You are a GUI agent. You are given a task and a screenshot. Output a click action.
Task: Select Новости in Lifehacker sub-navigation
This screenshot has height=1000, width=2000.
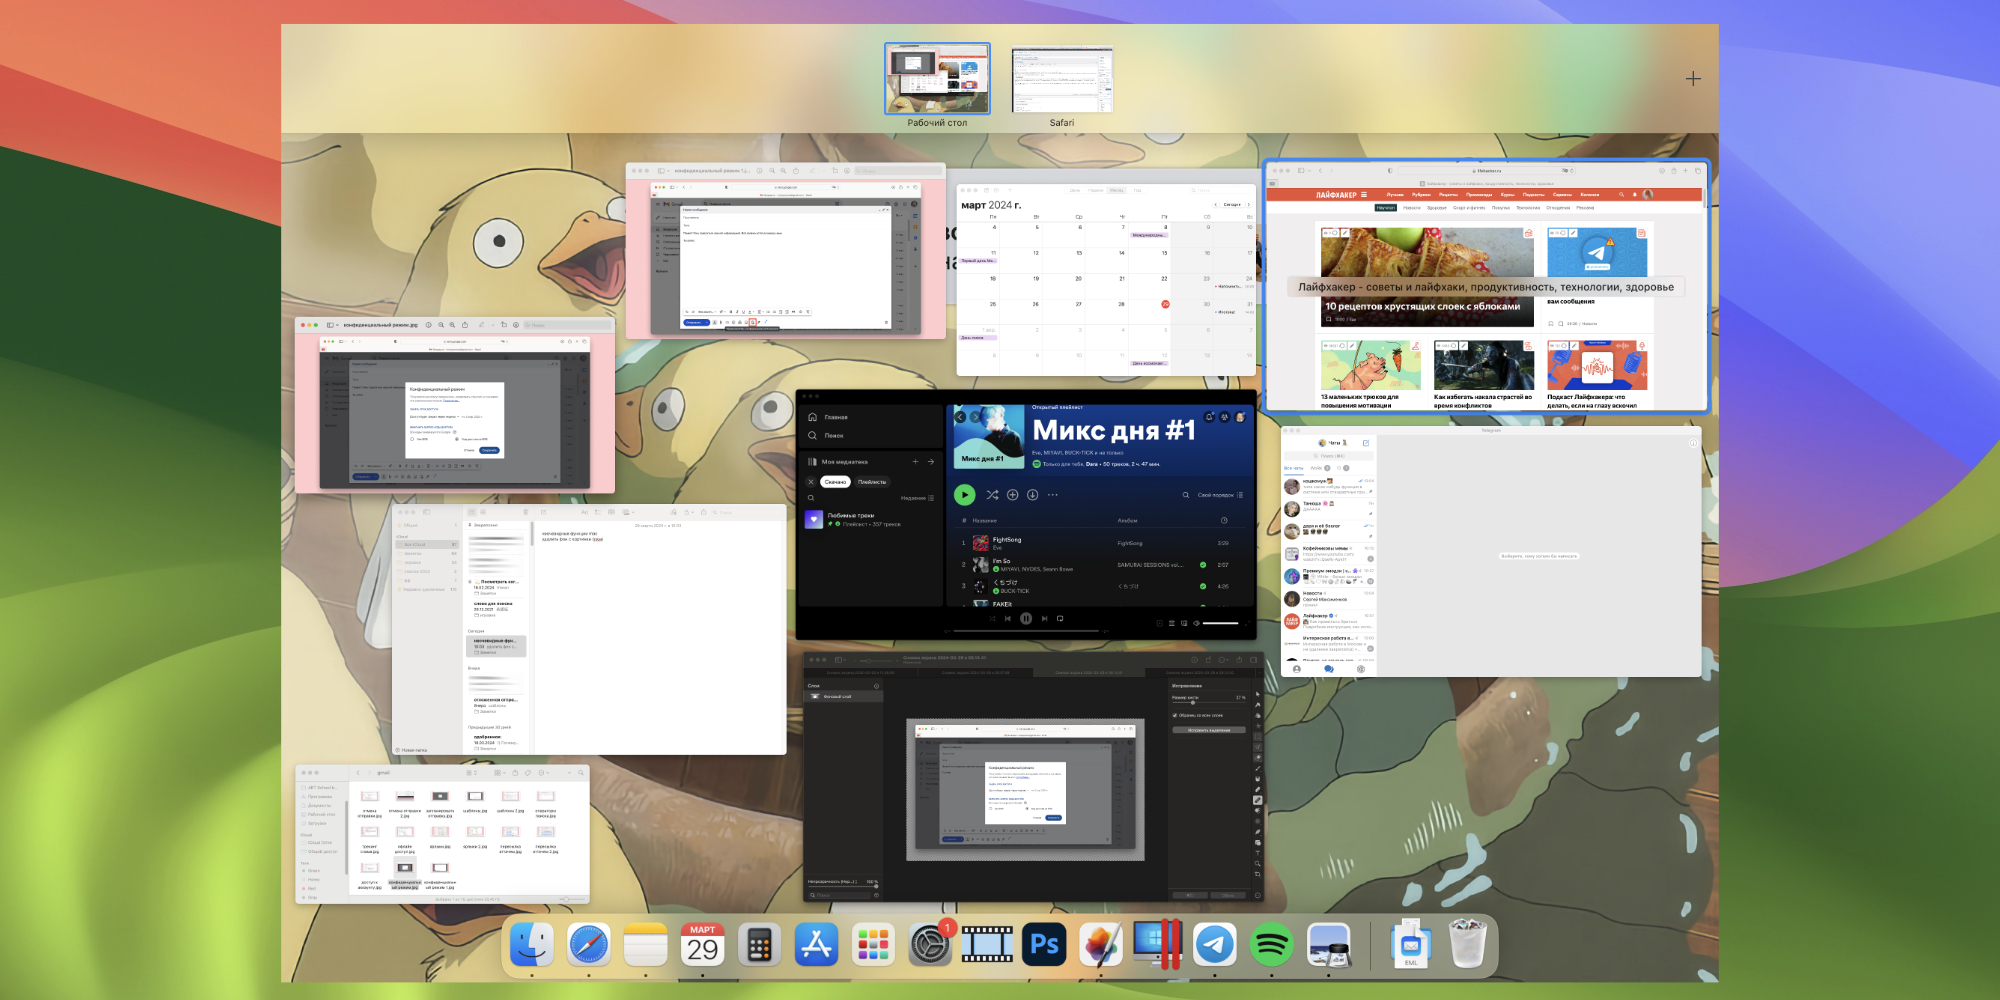(x=1411, y=208)
